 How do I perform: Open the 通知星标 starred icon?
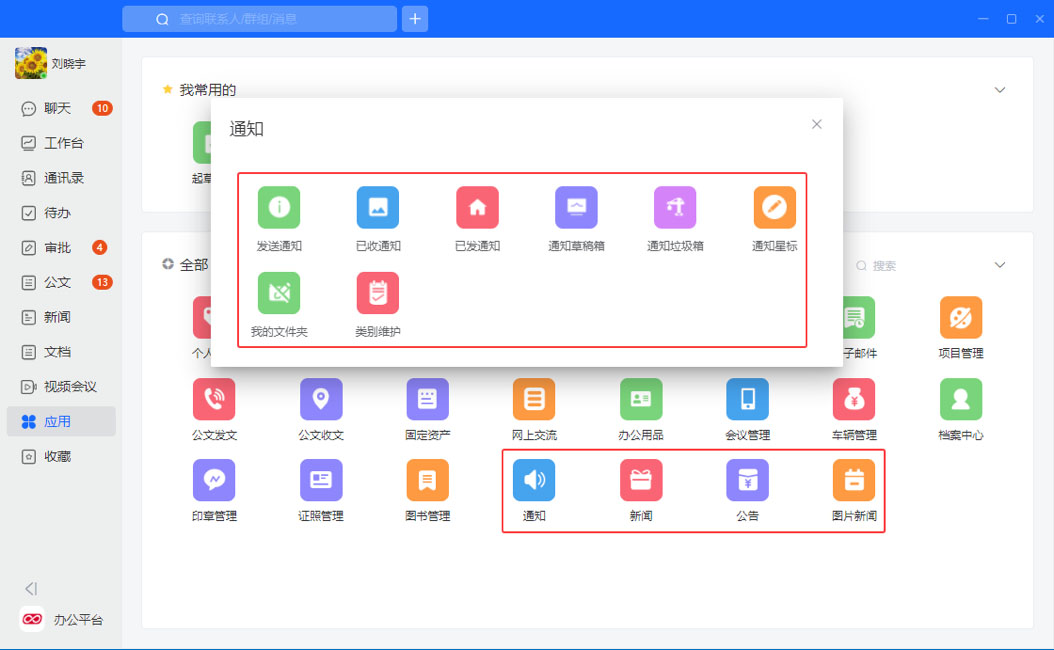point(774,208)
